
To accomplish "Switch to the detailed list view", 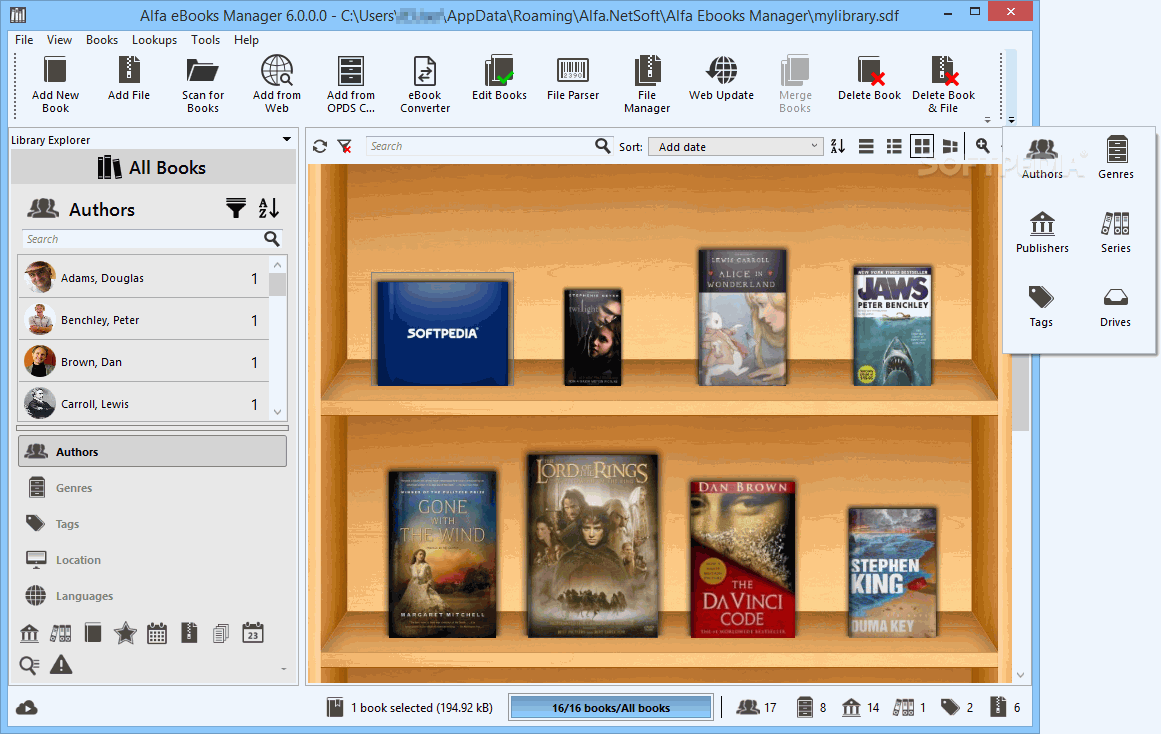I will click(894, 147).
